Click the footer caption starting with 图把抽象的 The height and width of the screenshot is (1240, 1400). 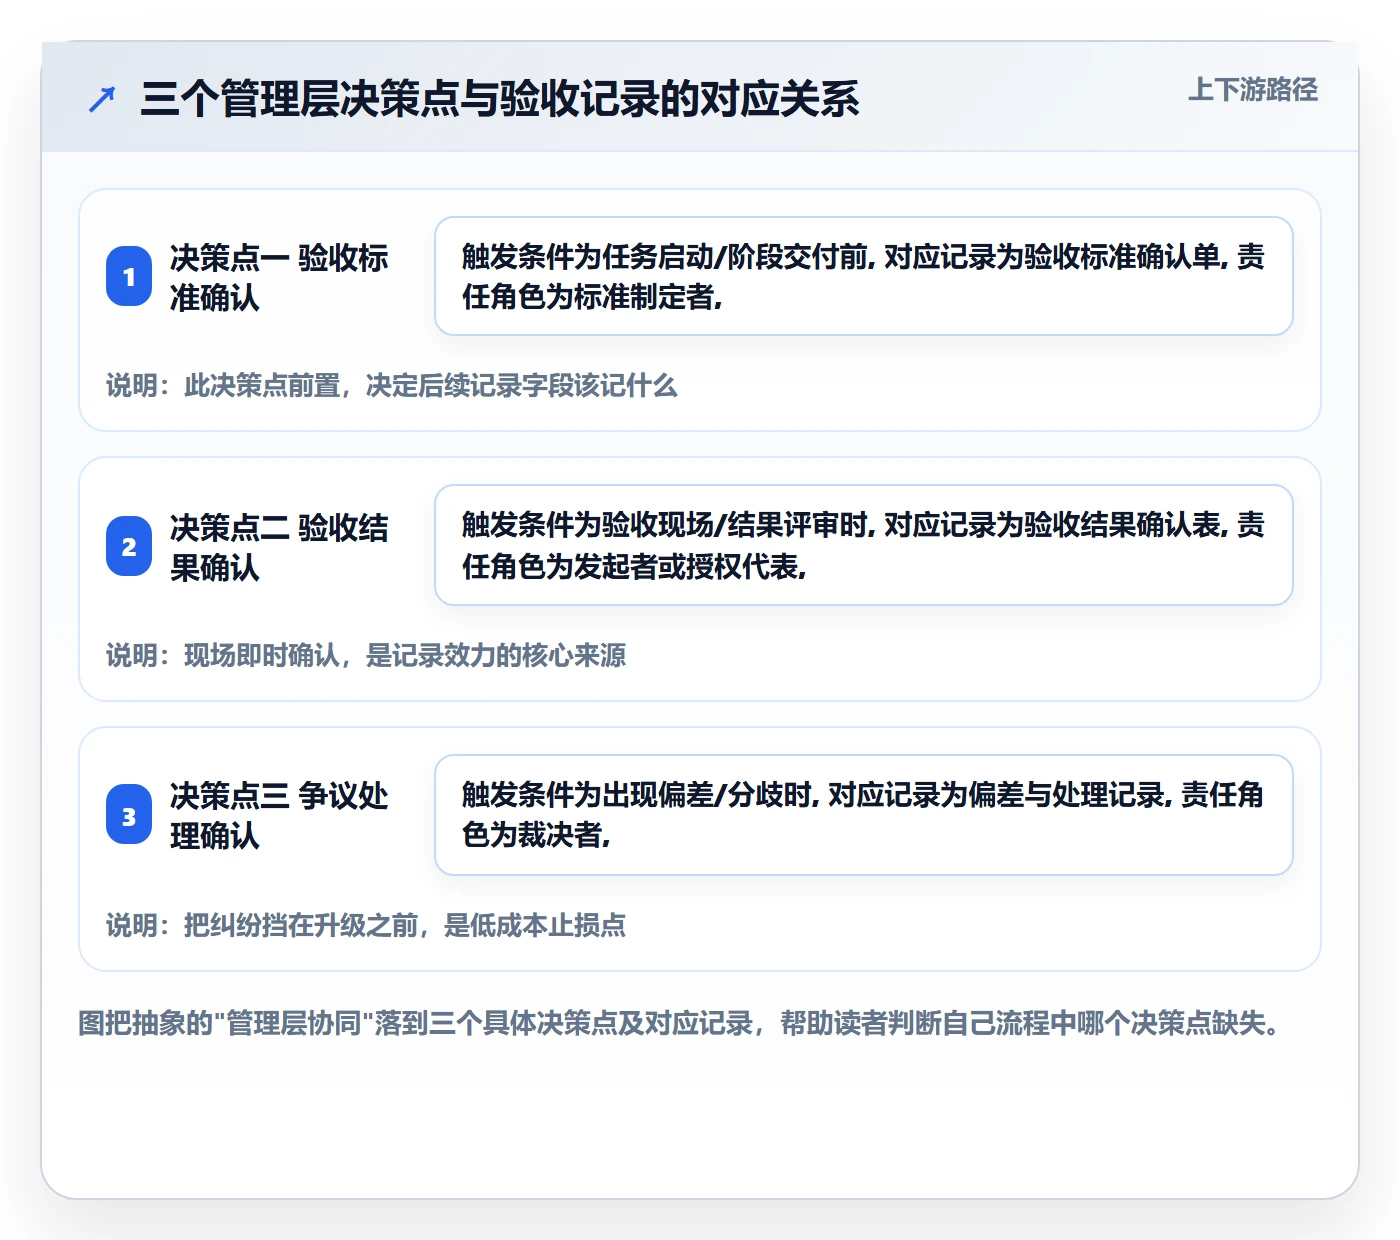(680, 1024)
